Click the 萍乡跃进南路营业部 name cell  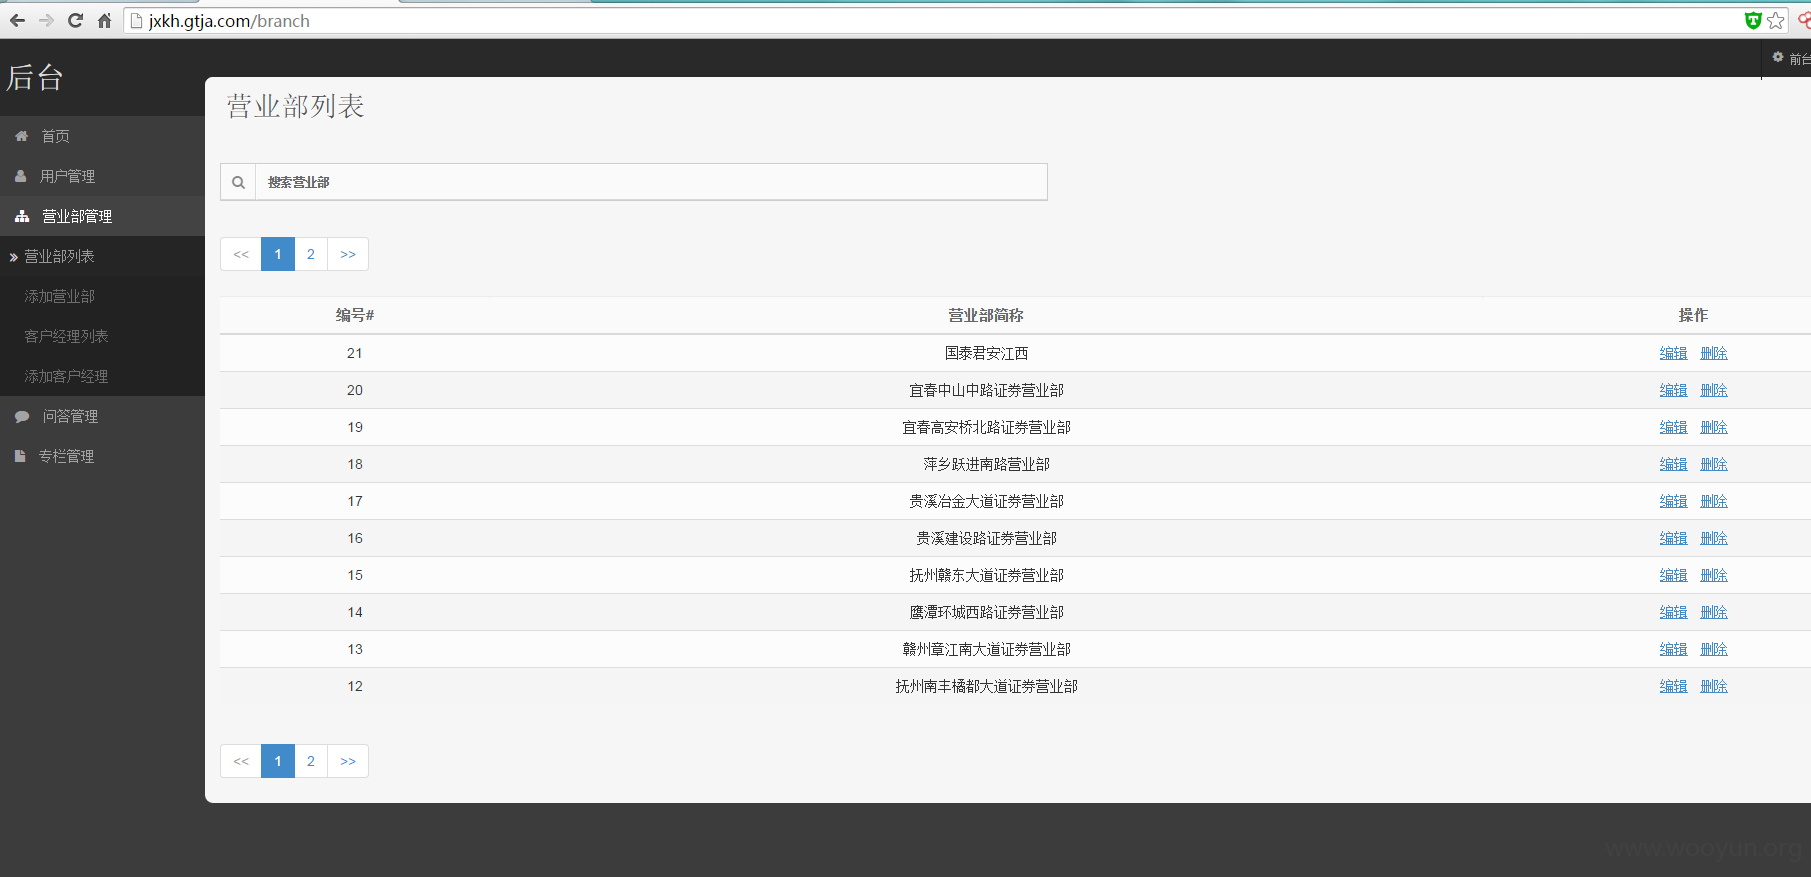[x=986, y=464]
